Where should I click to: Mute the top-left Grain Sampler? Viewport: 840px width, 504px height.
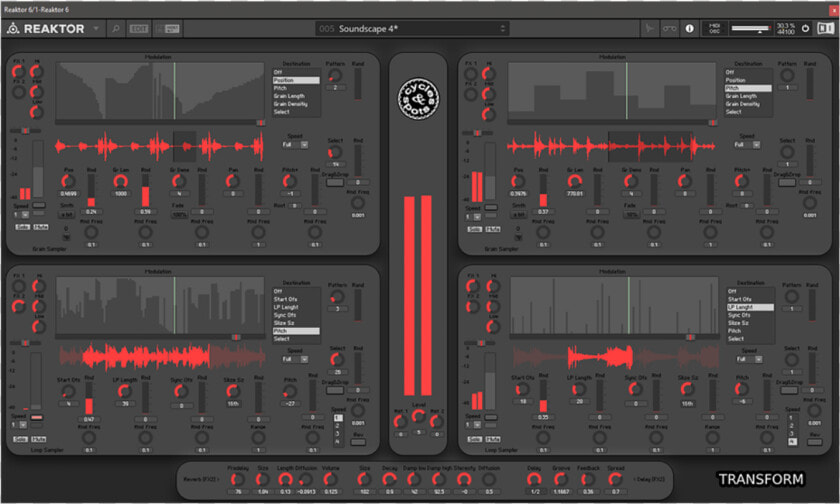(41, 227)
